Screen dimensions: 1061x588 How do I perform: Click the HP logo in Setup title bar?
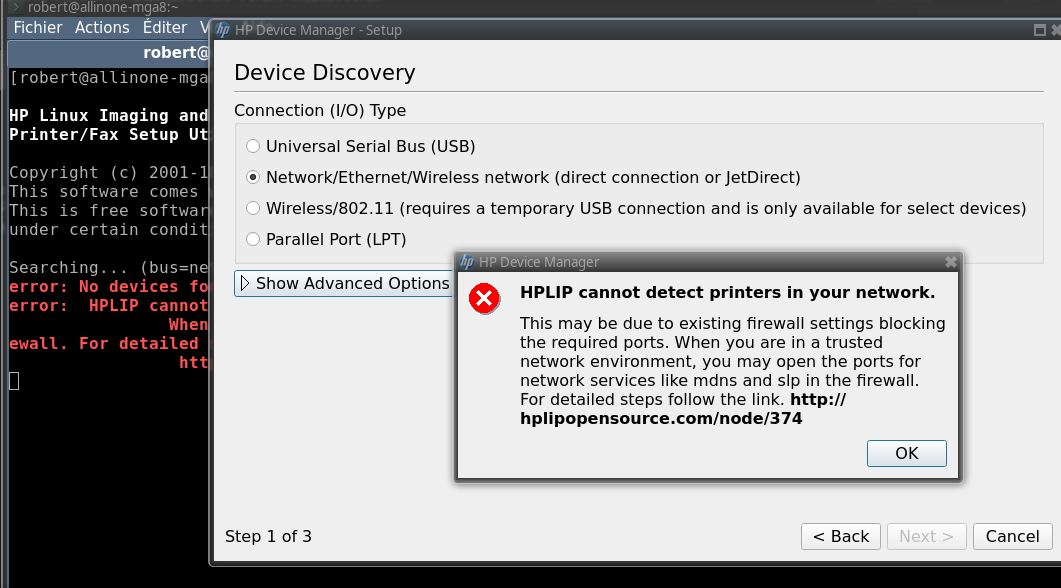pos(223,30)
